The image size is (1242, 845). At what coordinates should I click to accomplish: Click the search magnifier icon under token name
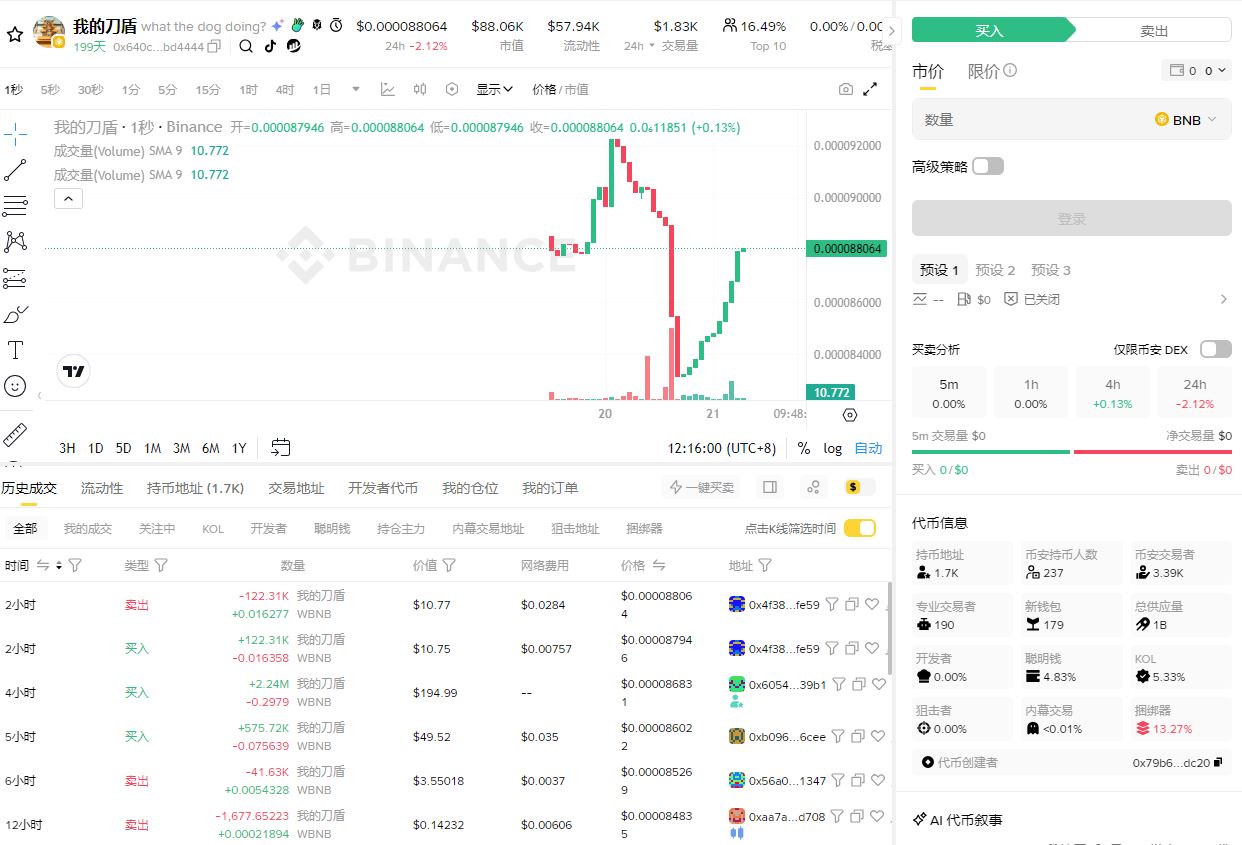(246, 46)
